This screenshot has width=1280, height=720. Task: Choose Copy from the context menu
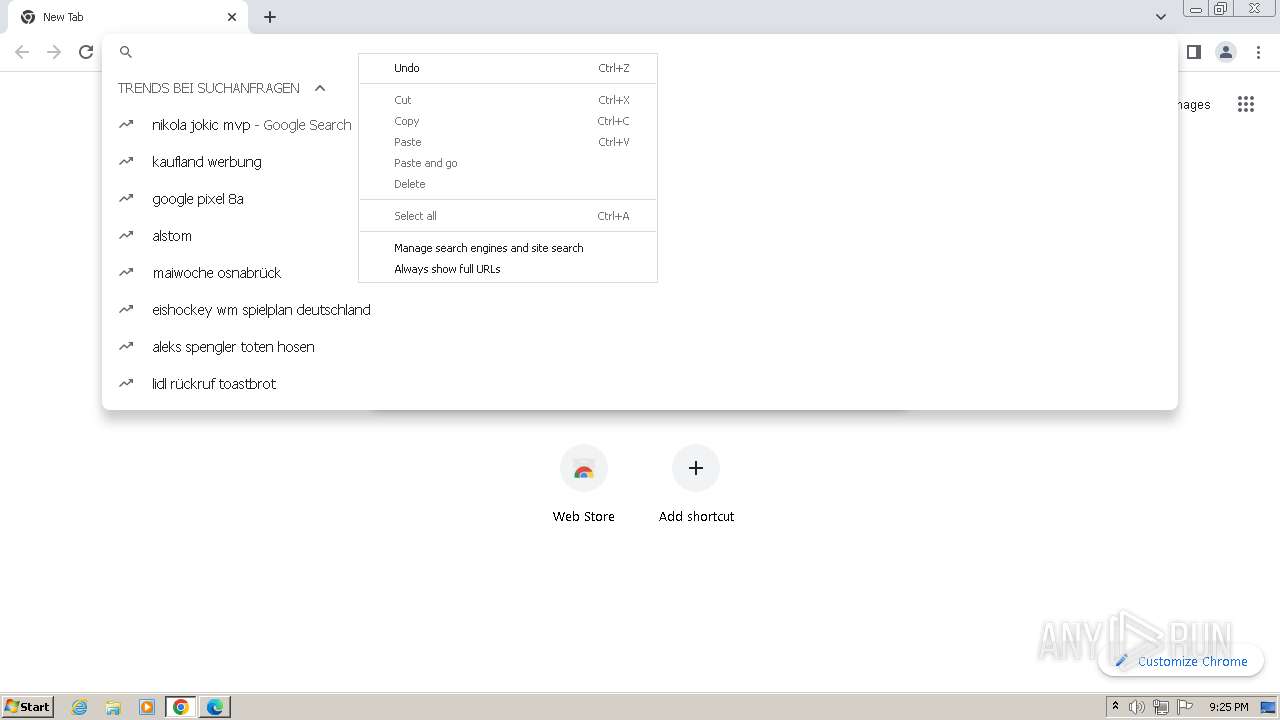pyautogui.click(x=508, y=121)
